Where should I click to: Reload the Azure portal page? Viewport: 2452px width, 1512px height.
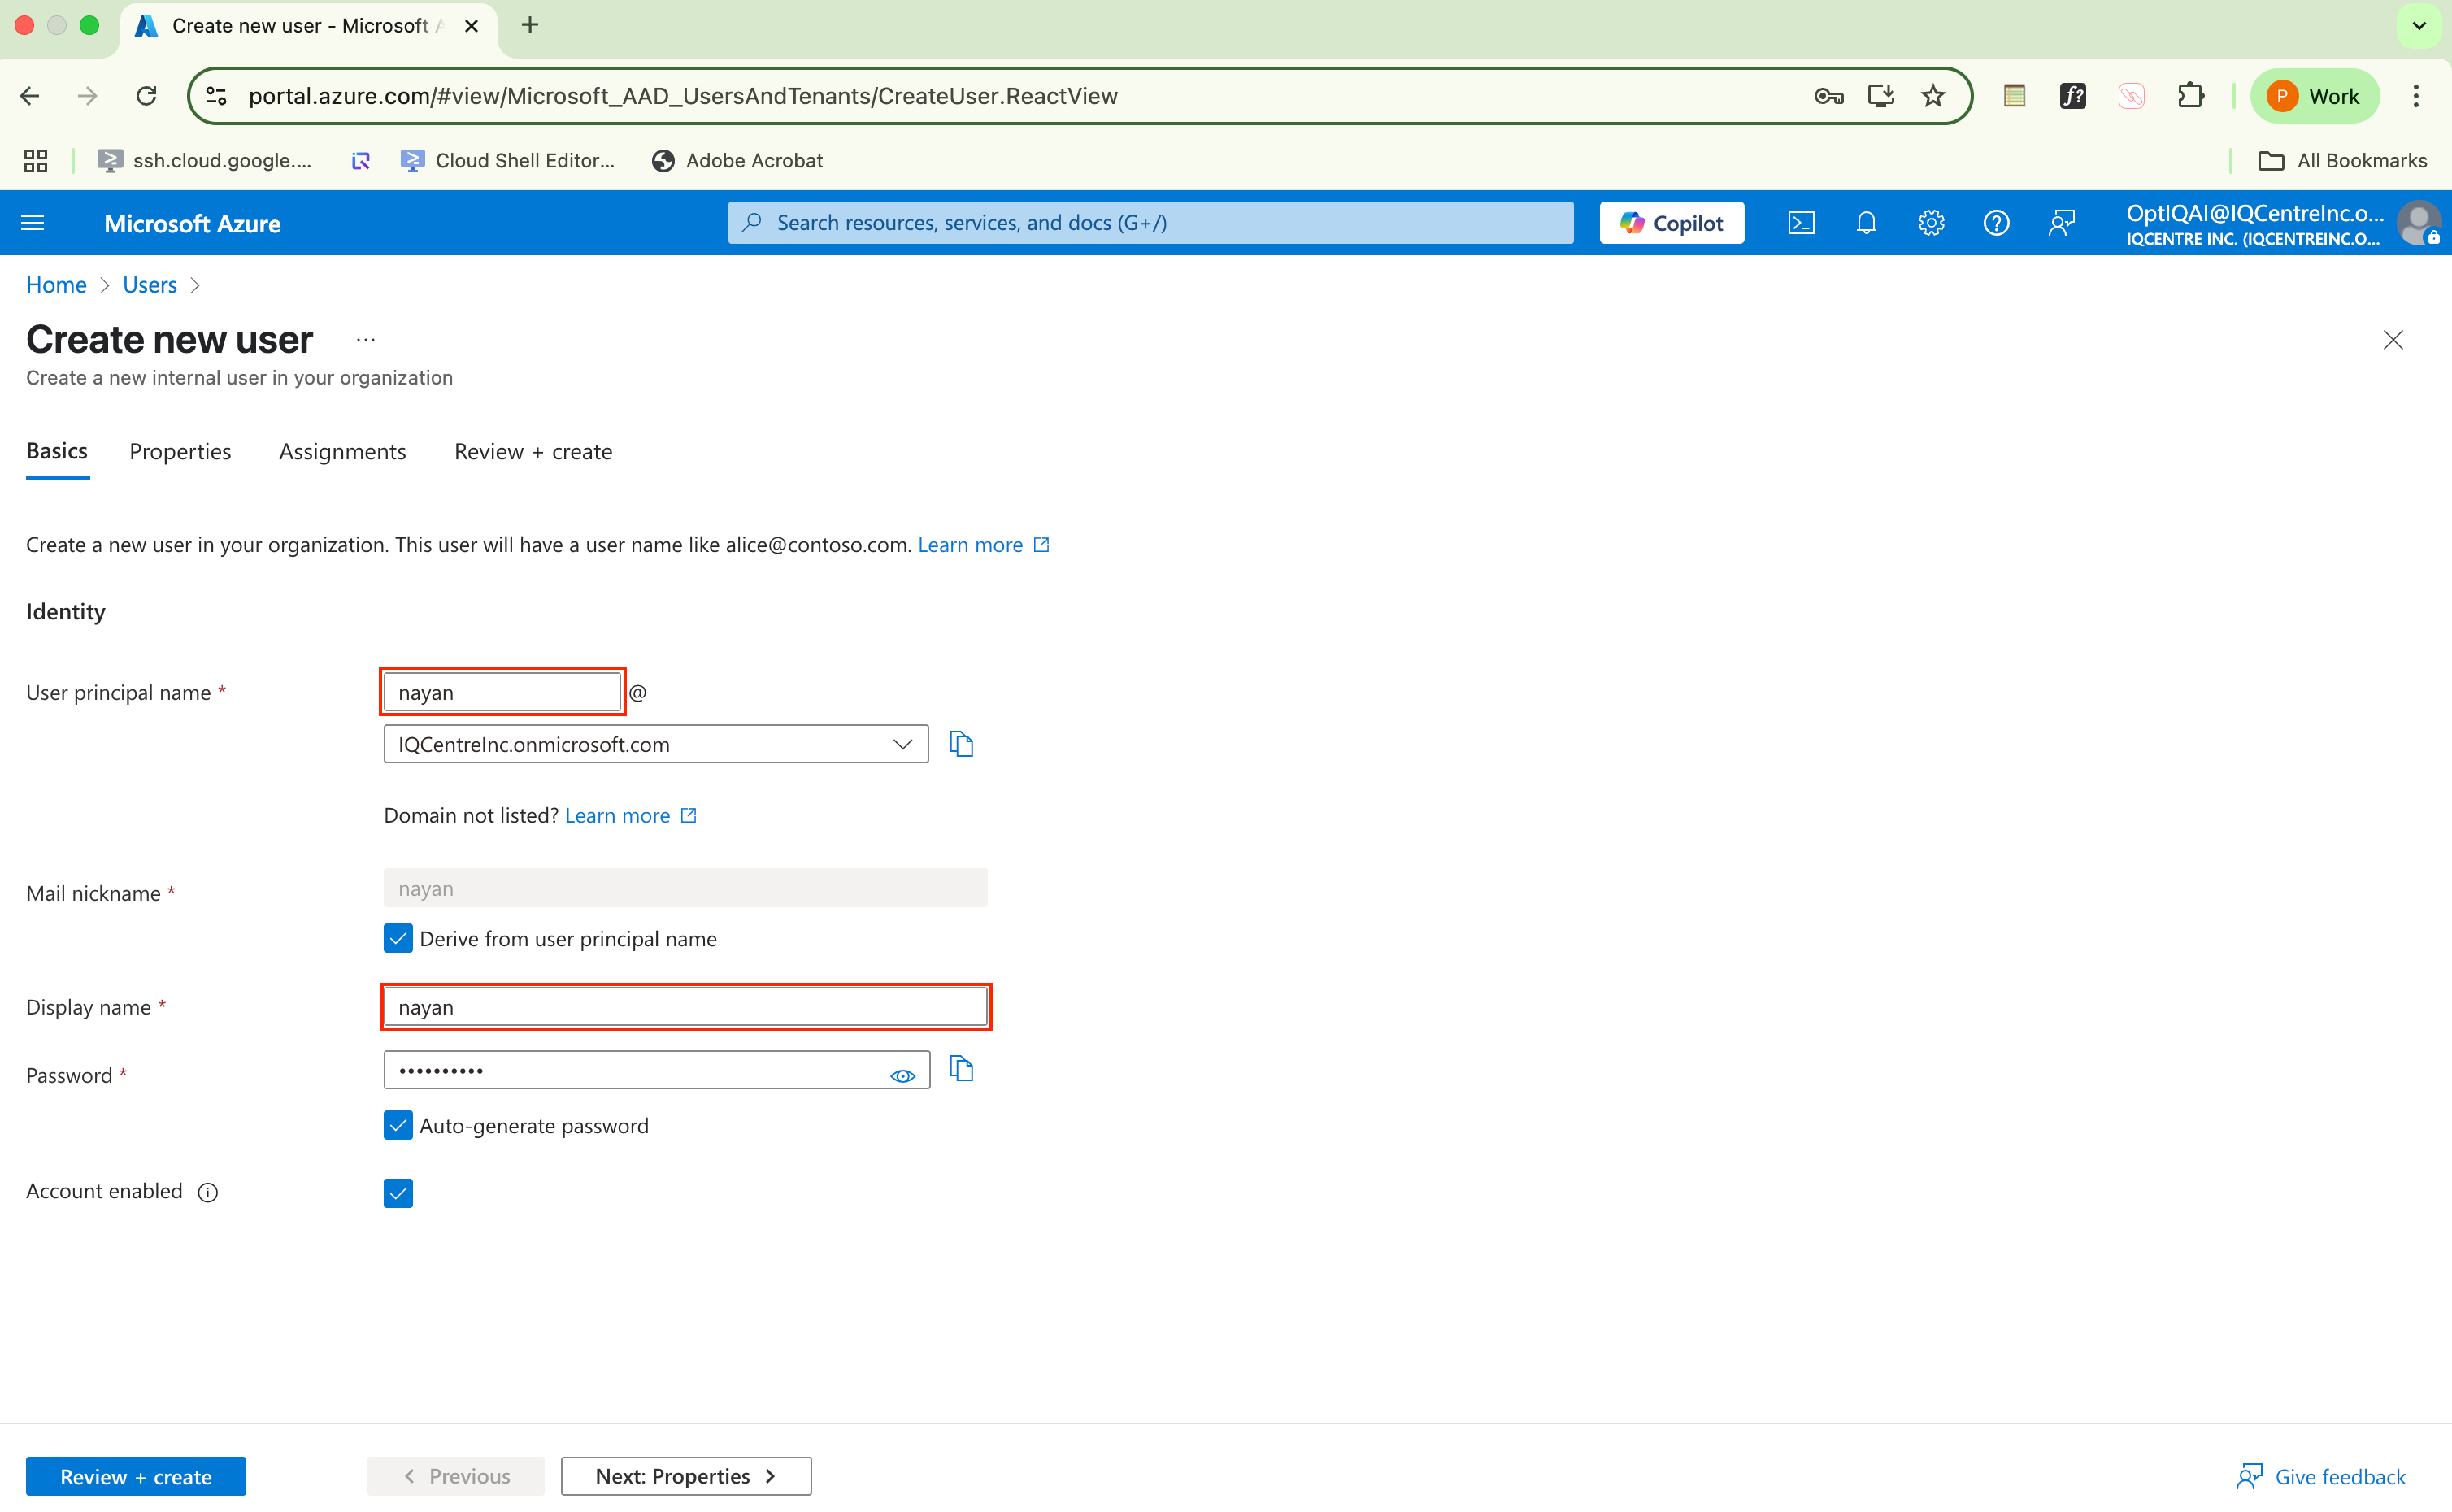coord(147,96)
